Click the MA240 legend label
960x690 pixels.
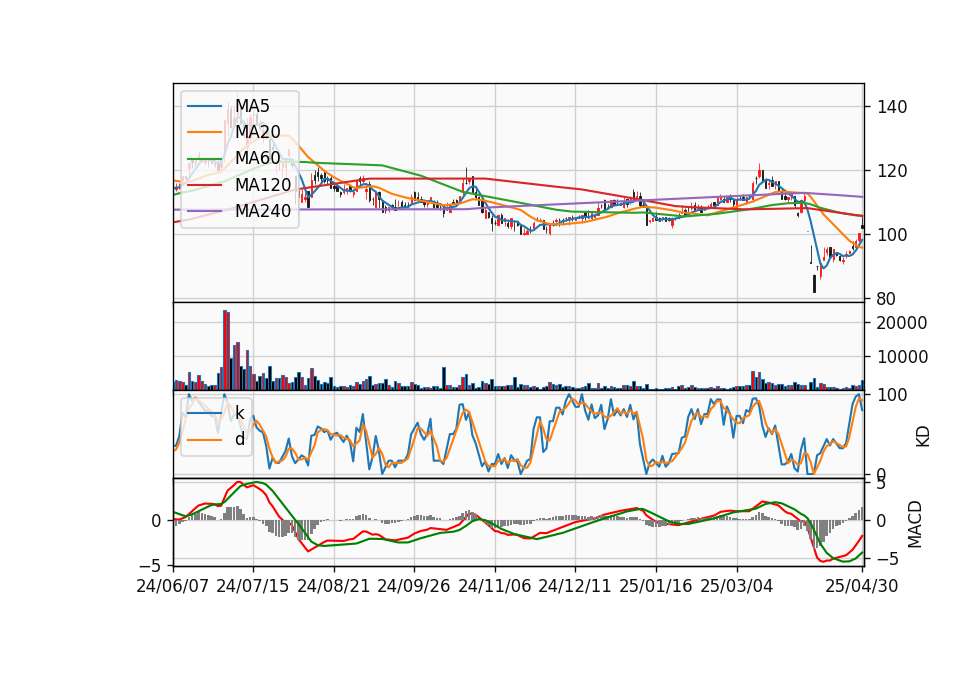263,211
